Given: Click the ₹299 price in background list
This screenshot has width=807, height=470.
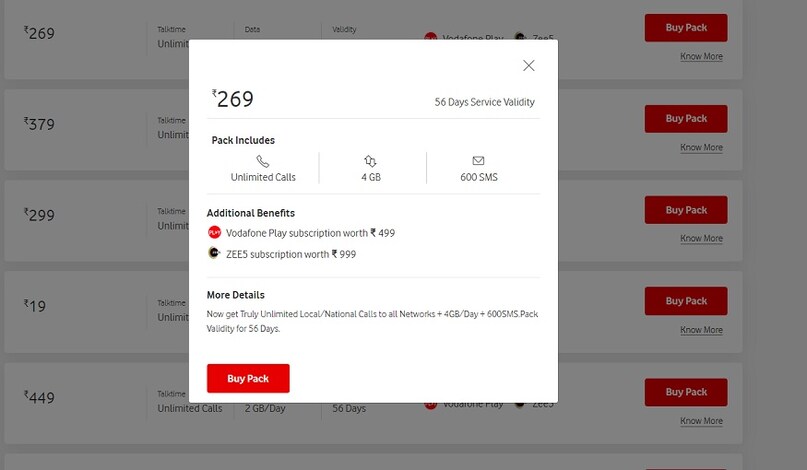Looking at the screenshot, I should point(39,215).
